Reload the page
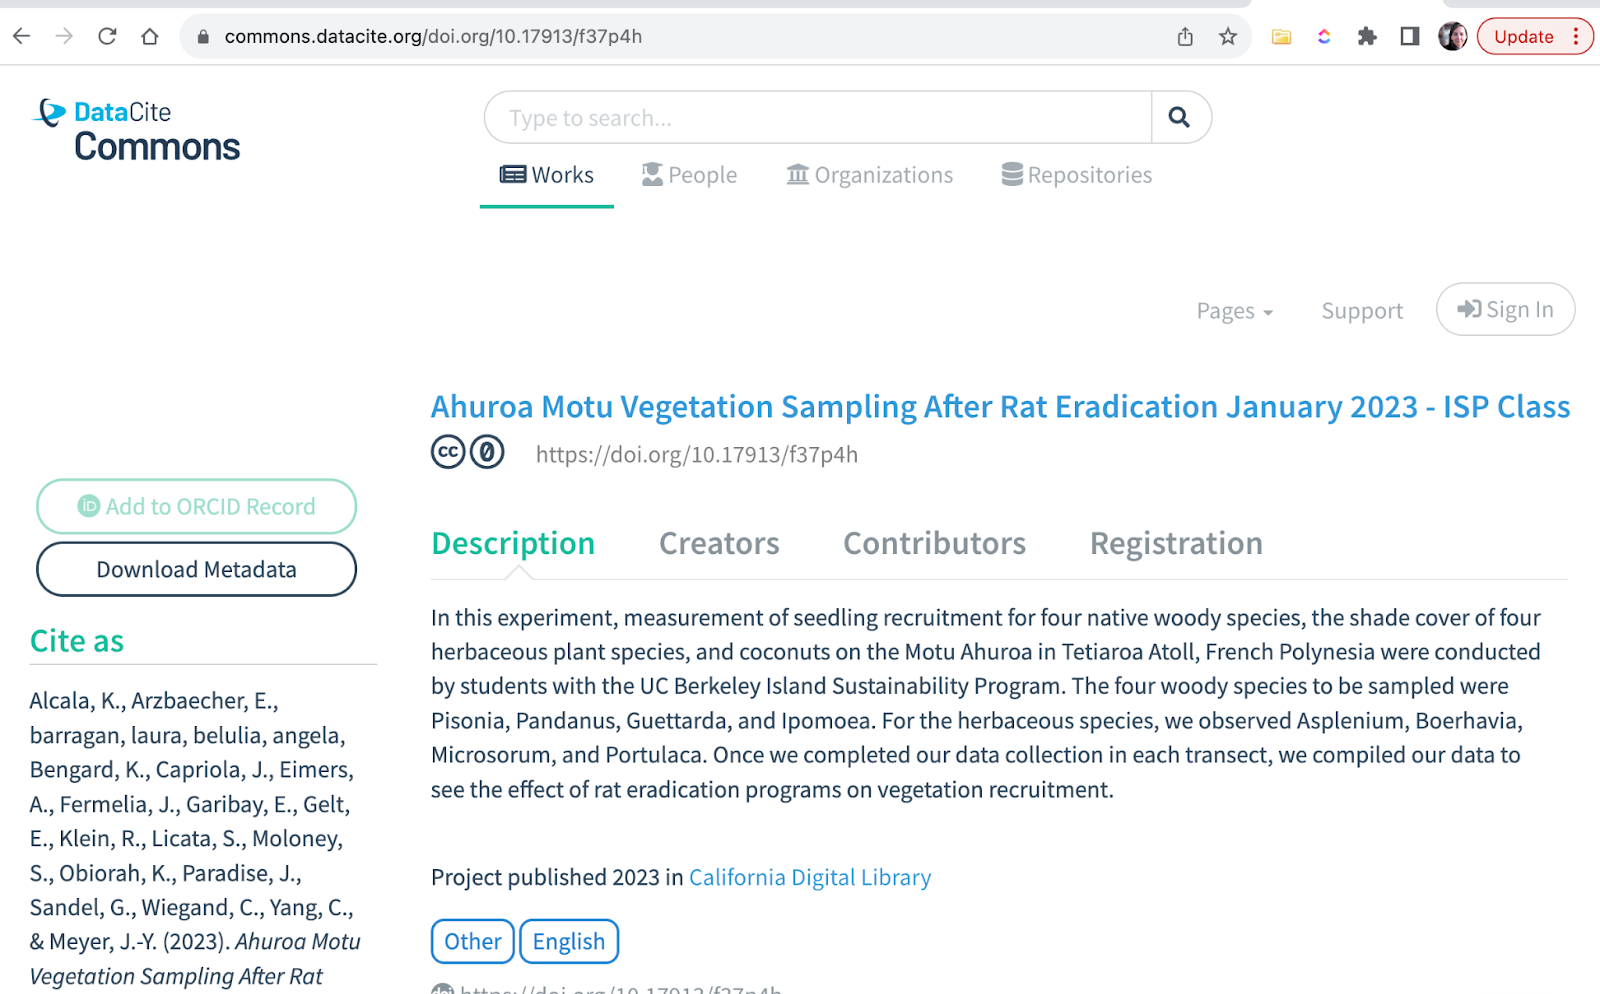Image resolution: width=1600 pixels, height=994 pixels. (107, 37)
